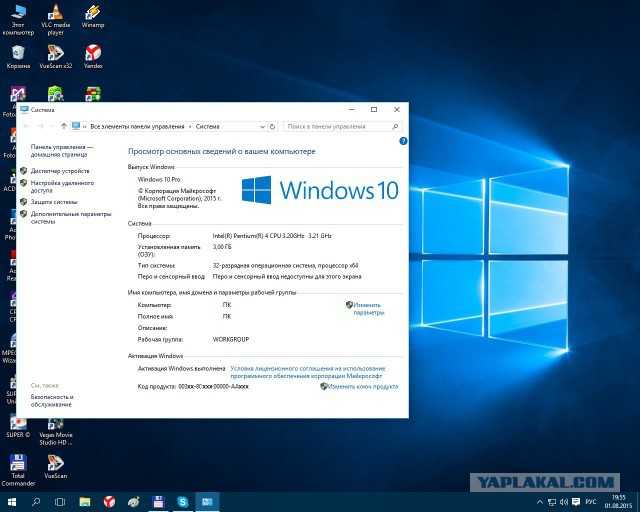Click the Система breadcrumb segment

[207, 127]
